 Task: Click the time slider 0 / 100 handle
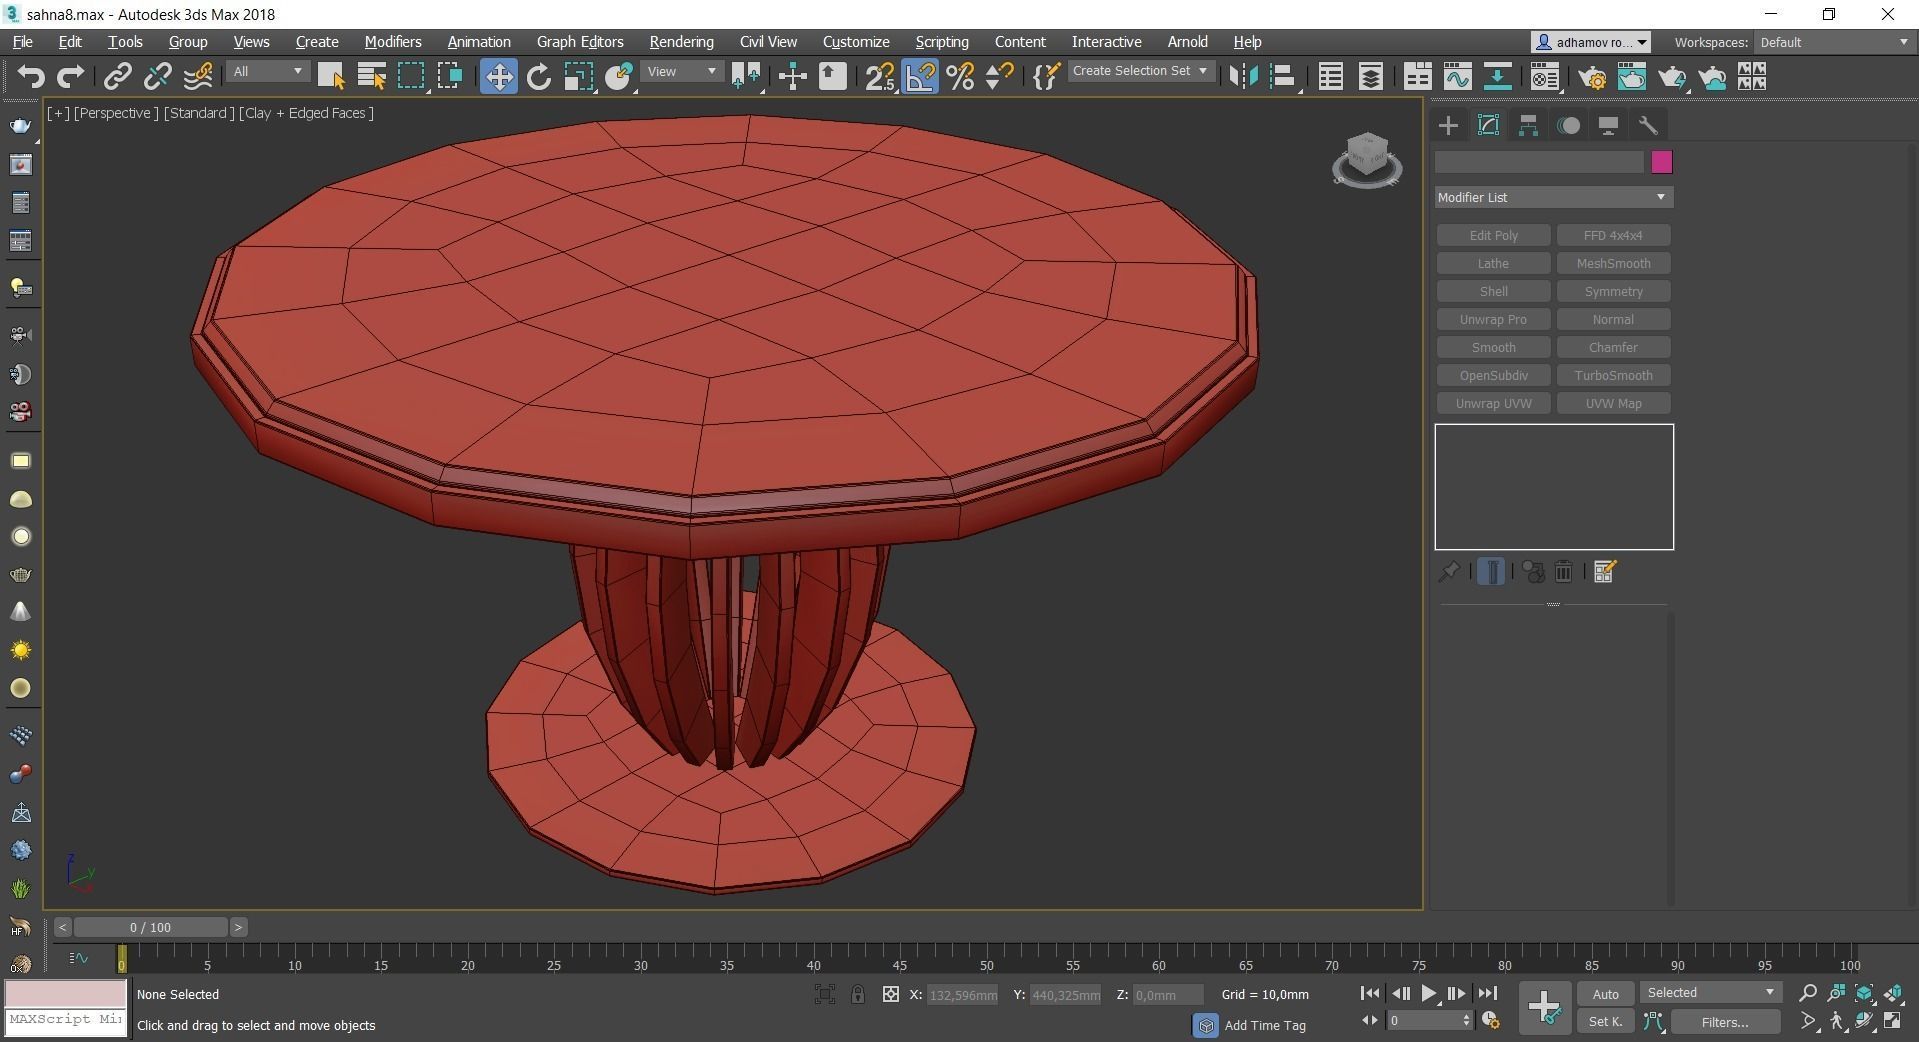(x=150, y=927)
